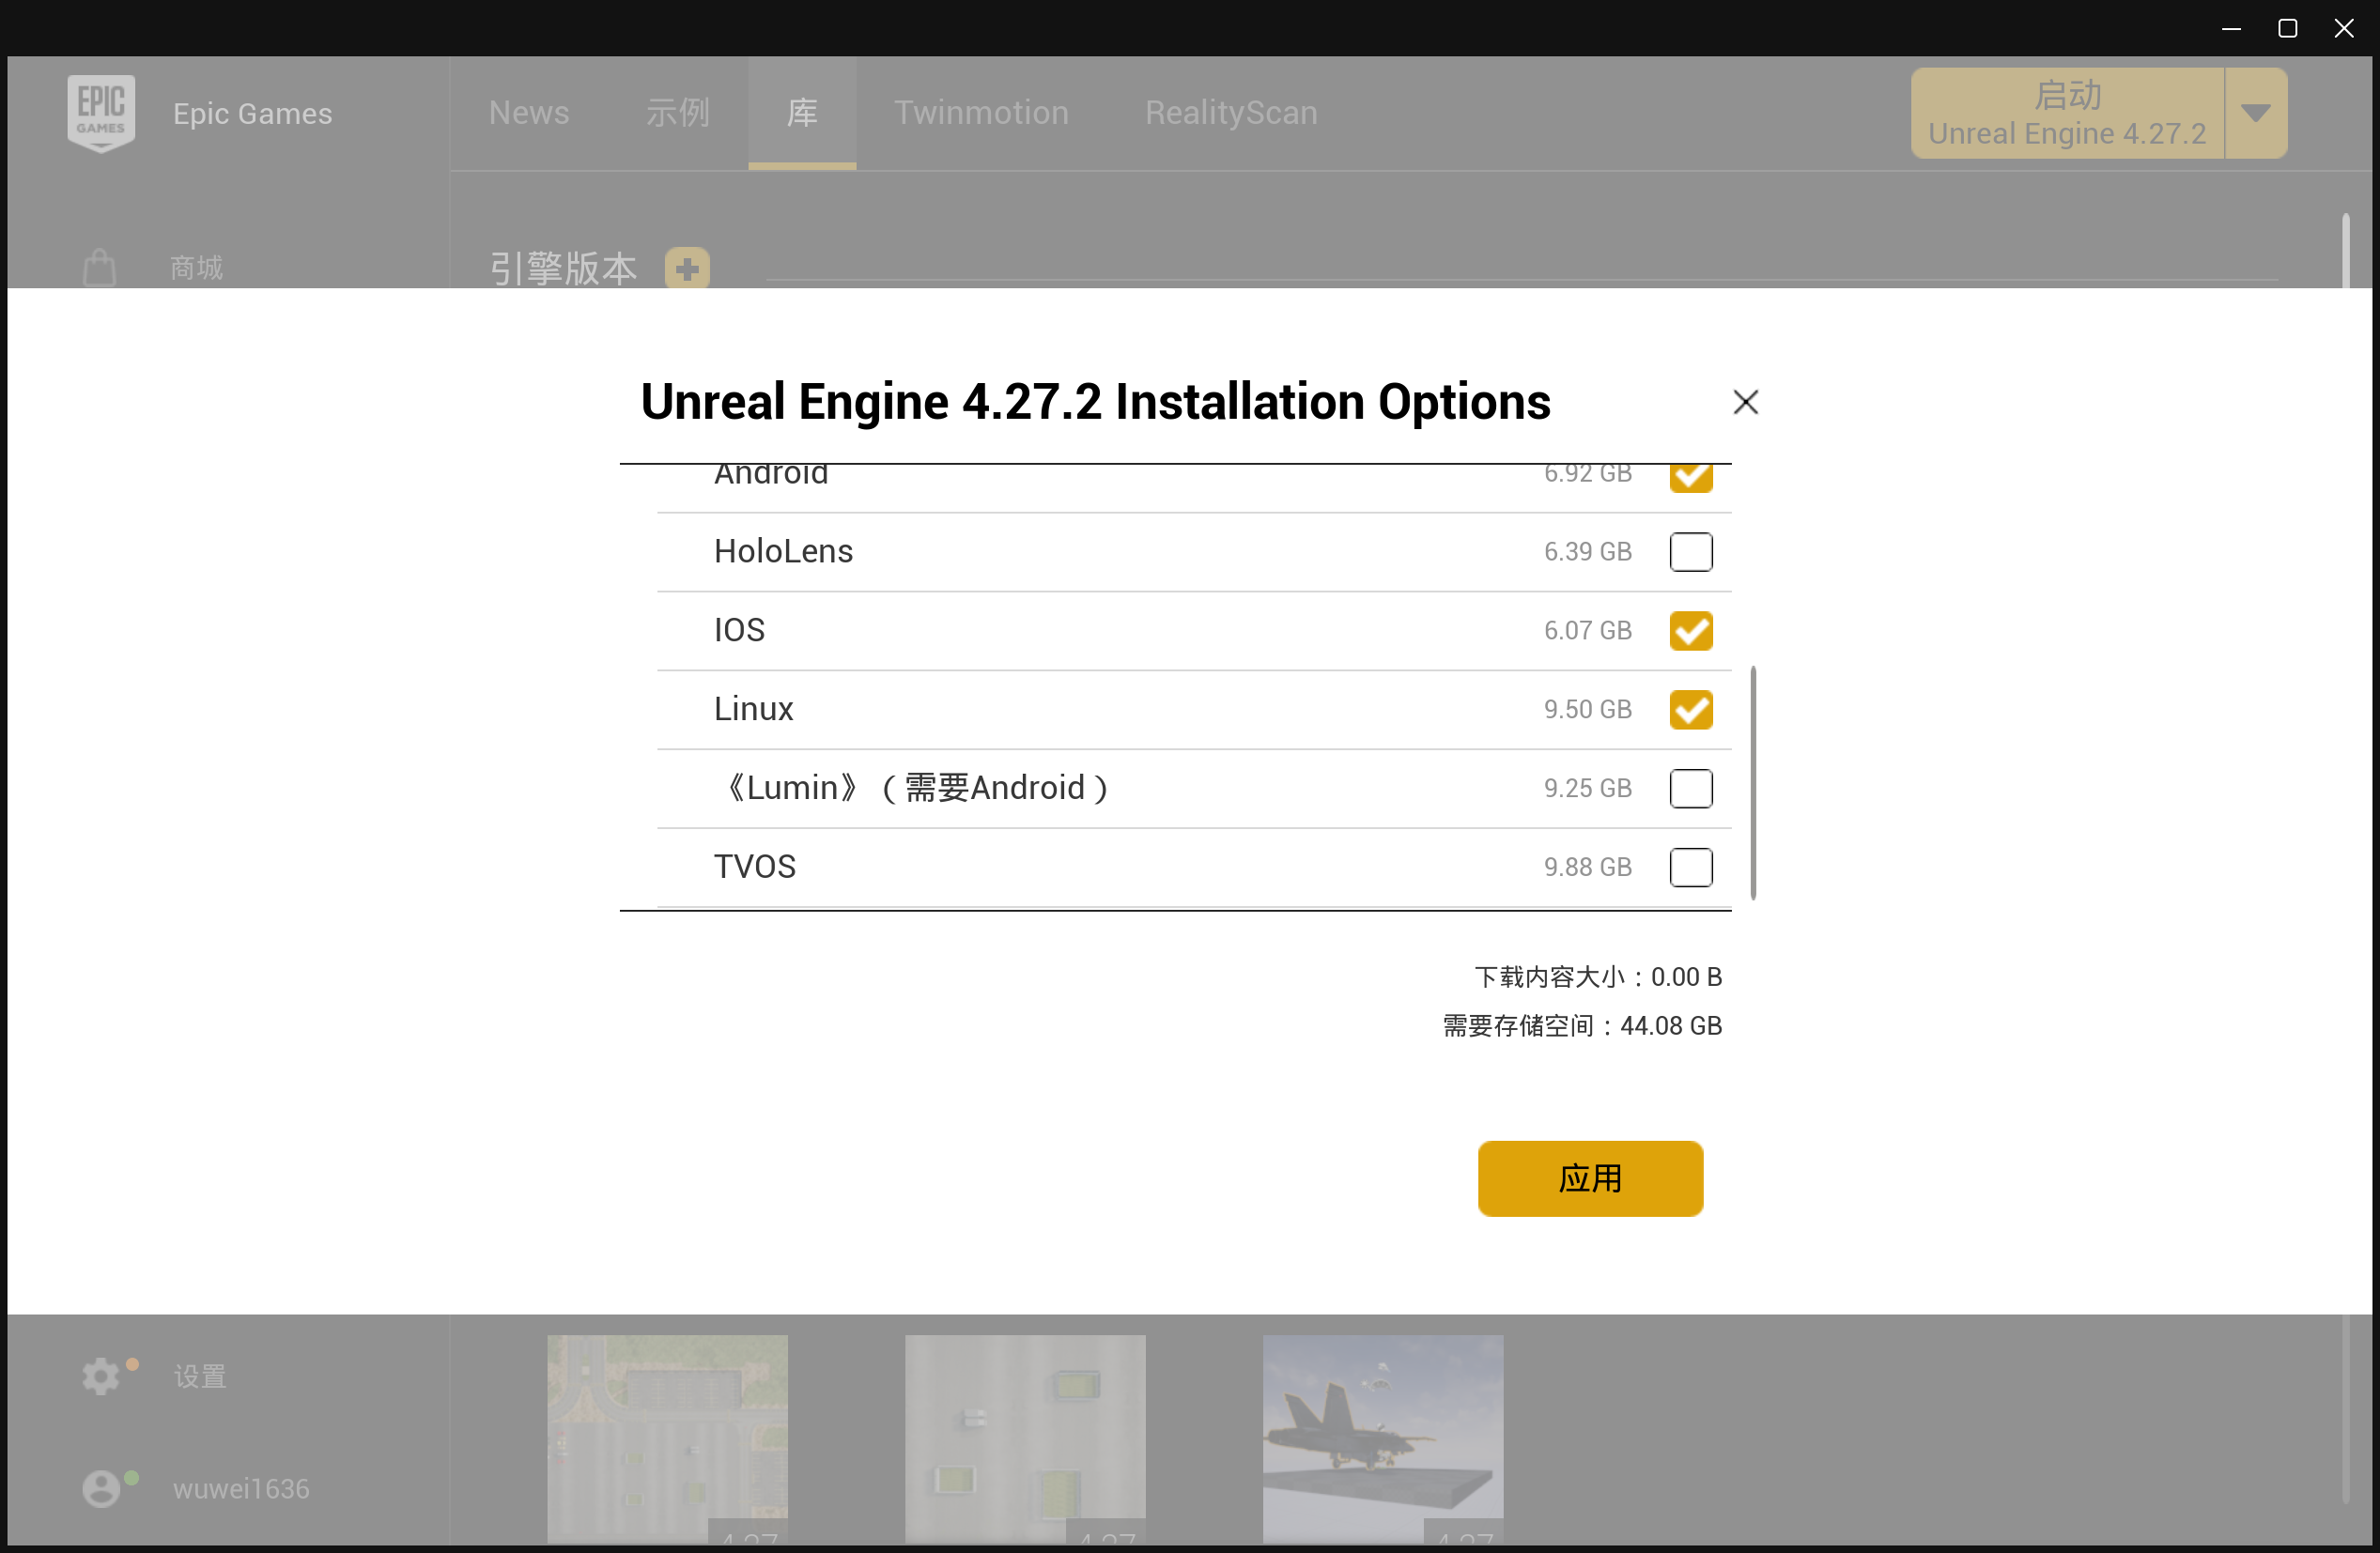Enable the Lumin platform checkbox
Screen dimensions: 2380x1553
[1690, 789]
